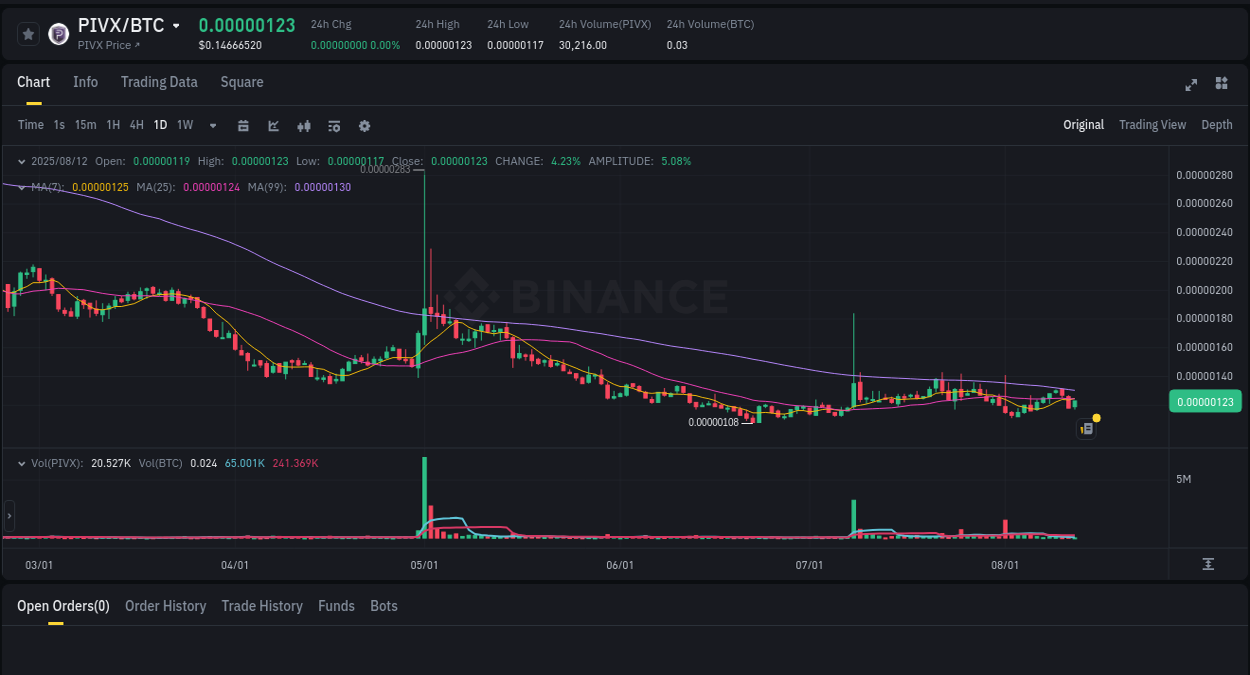Click the last trade marker icon near price
This screenshot has height=675, width=1250.
pos(1087,428)
